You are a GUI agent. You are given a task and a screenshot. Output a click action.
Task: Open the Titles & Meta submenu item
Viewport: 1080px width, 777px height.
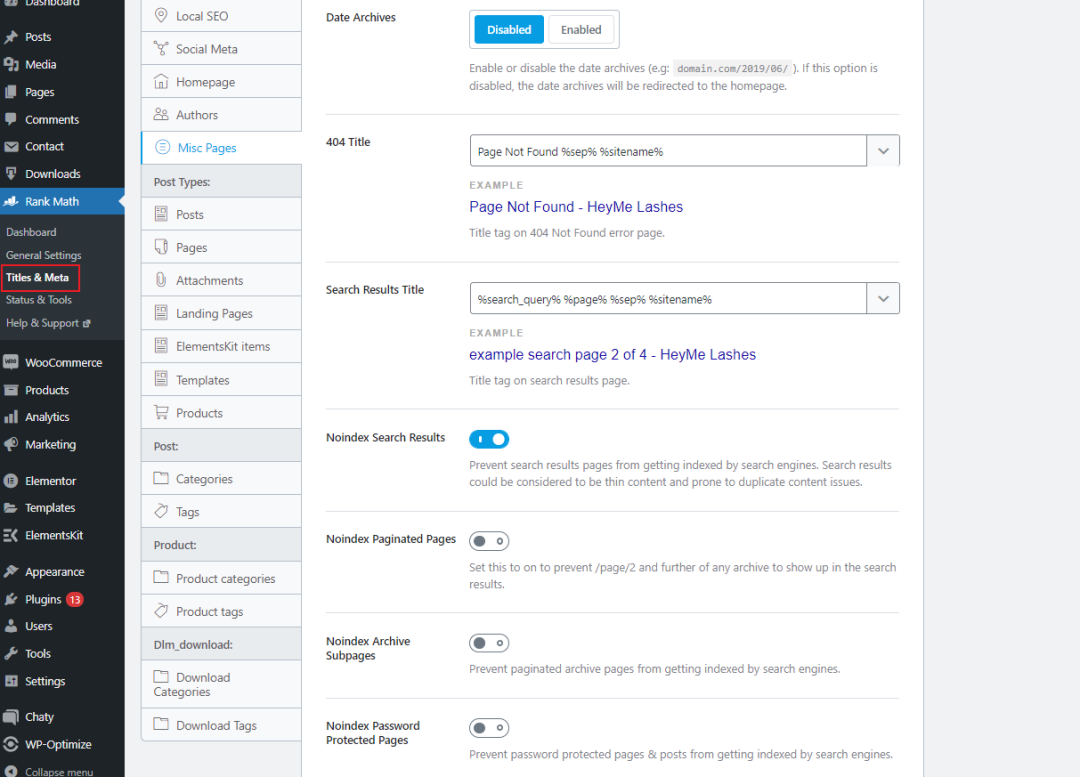38,278
